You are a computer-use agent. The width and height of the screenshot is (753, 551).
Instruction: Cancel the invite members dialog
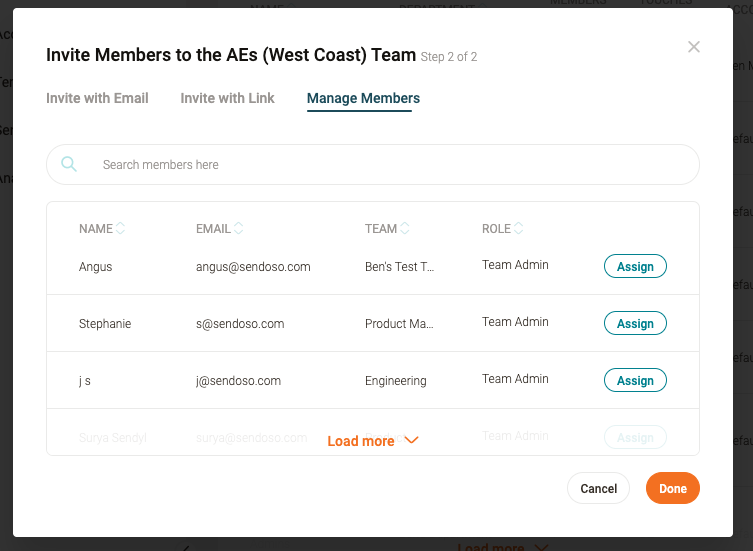[x=598, y=488]
